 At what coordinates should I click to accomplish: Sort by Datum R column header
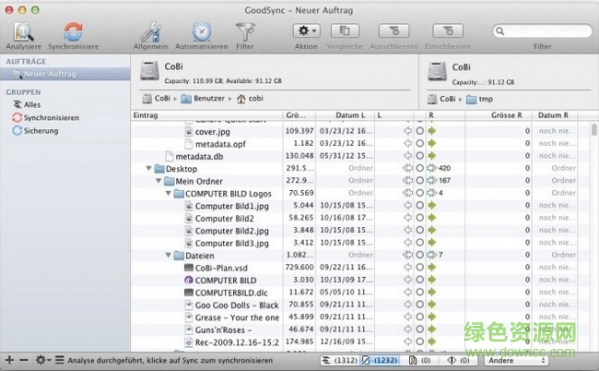click(554, 115)
